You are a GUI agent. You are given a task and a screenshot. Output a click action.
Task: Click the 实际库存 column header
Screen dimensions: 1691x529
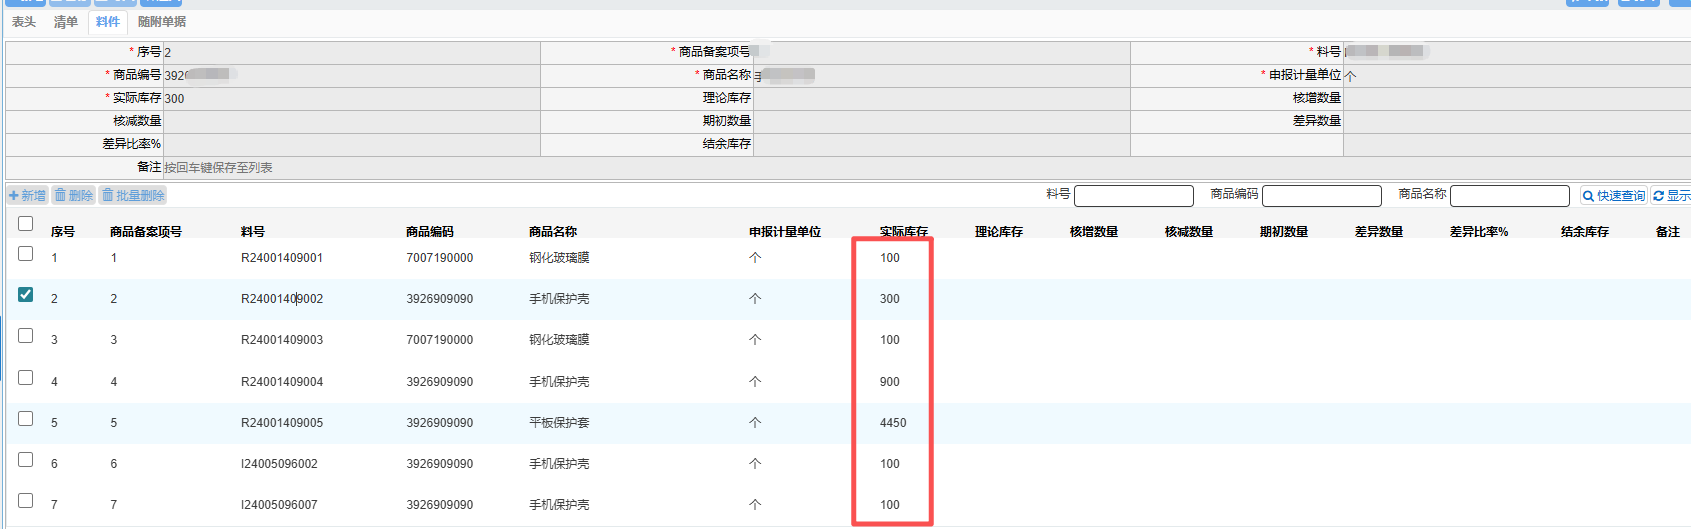(904, 232)
